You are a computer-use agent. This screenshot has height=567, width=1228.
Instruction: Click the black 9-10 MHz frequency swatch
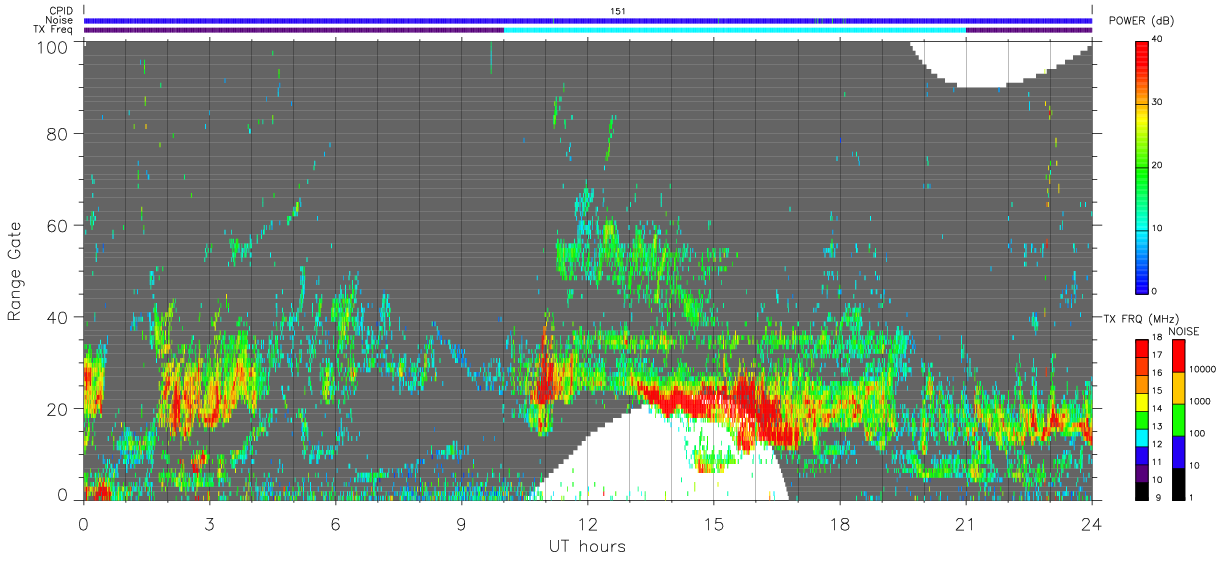pyautogui.click(x=1141, y=491)
